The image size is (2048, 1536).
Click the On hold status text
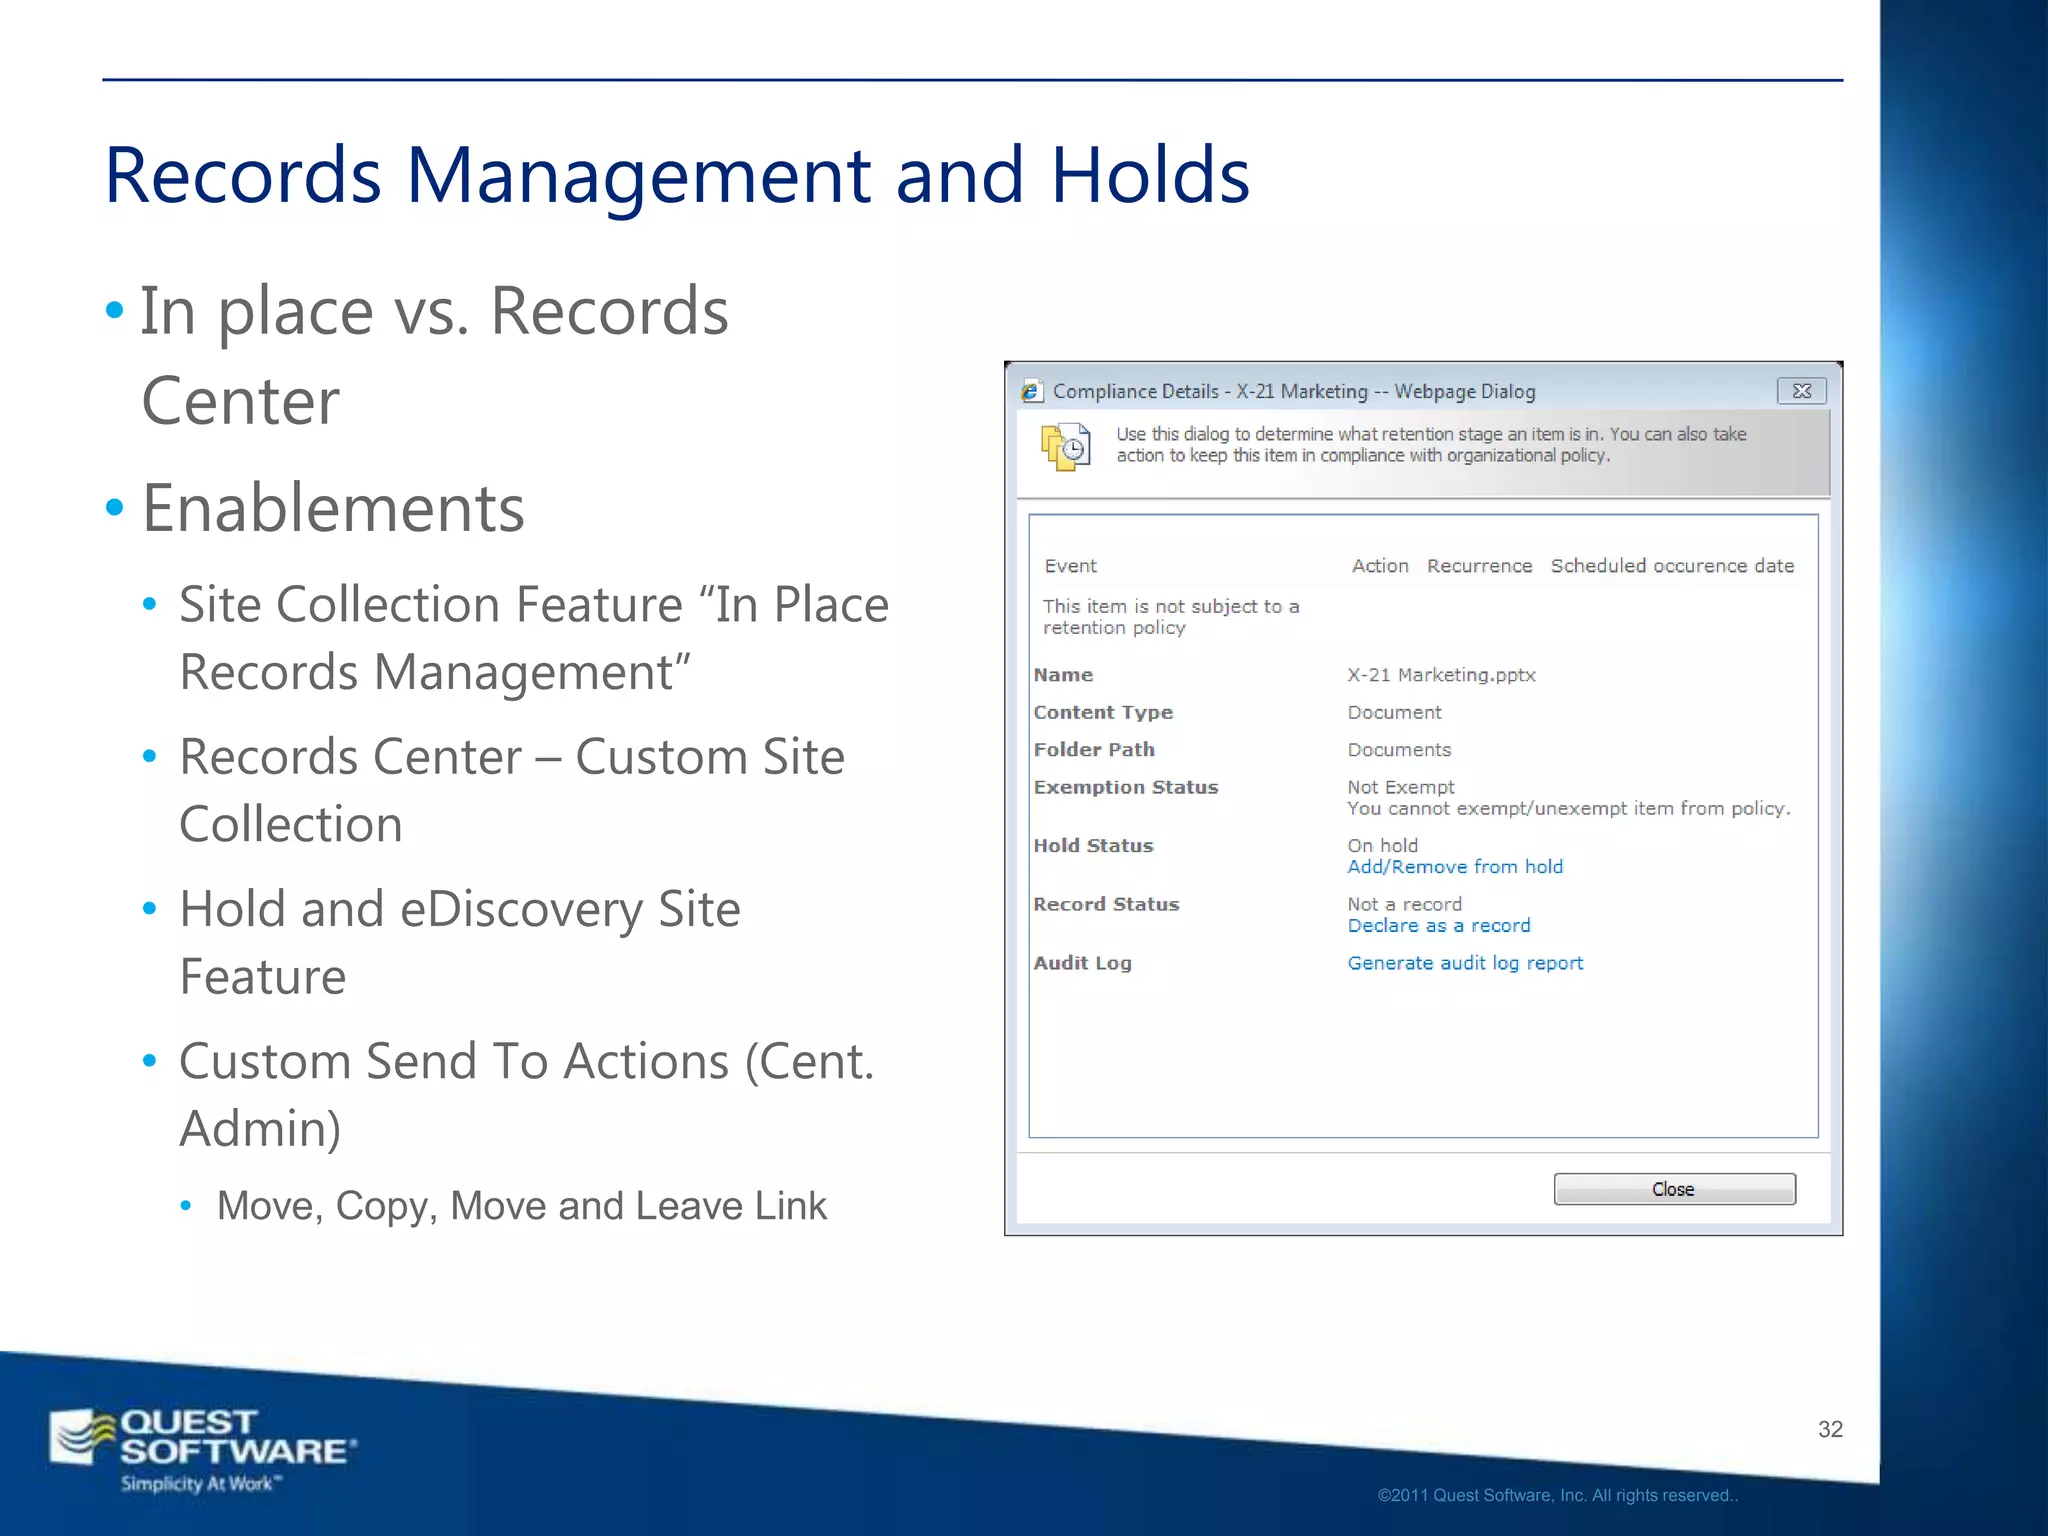(x=1382, y=846)
